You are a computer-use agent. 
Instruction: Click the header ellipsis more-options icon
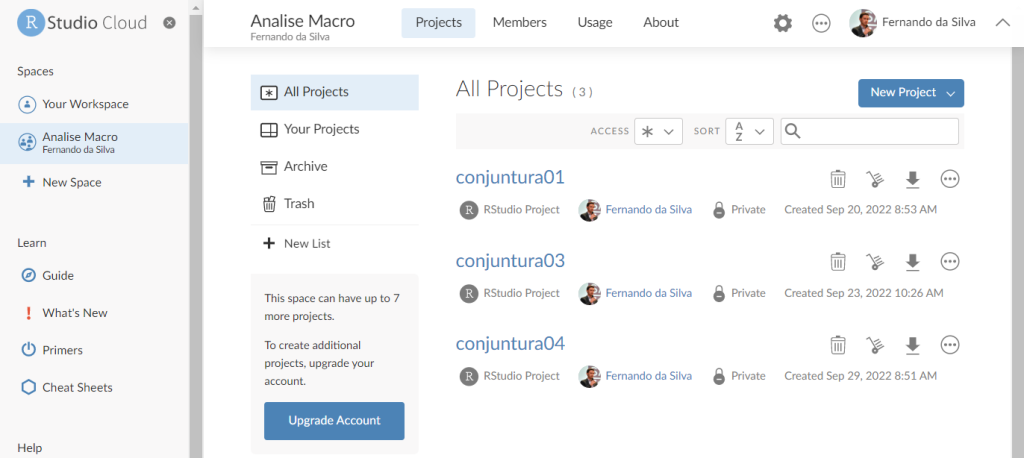tap(821, 24)
